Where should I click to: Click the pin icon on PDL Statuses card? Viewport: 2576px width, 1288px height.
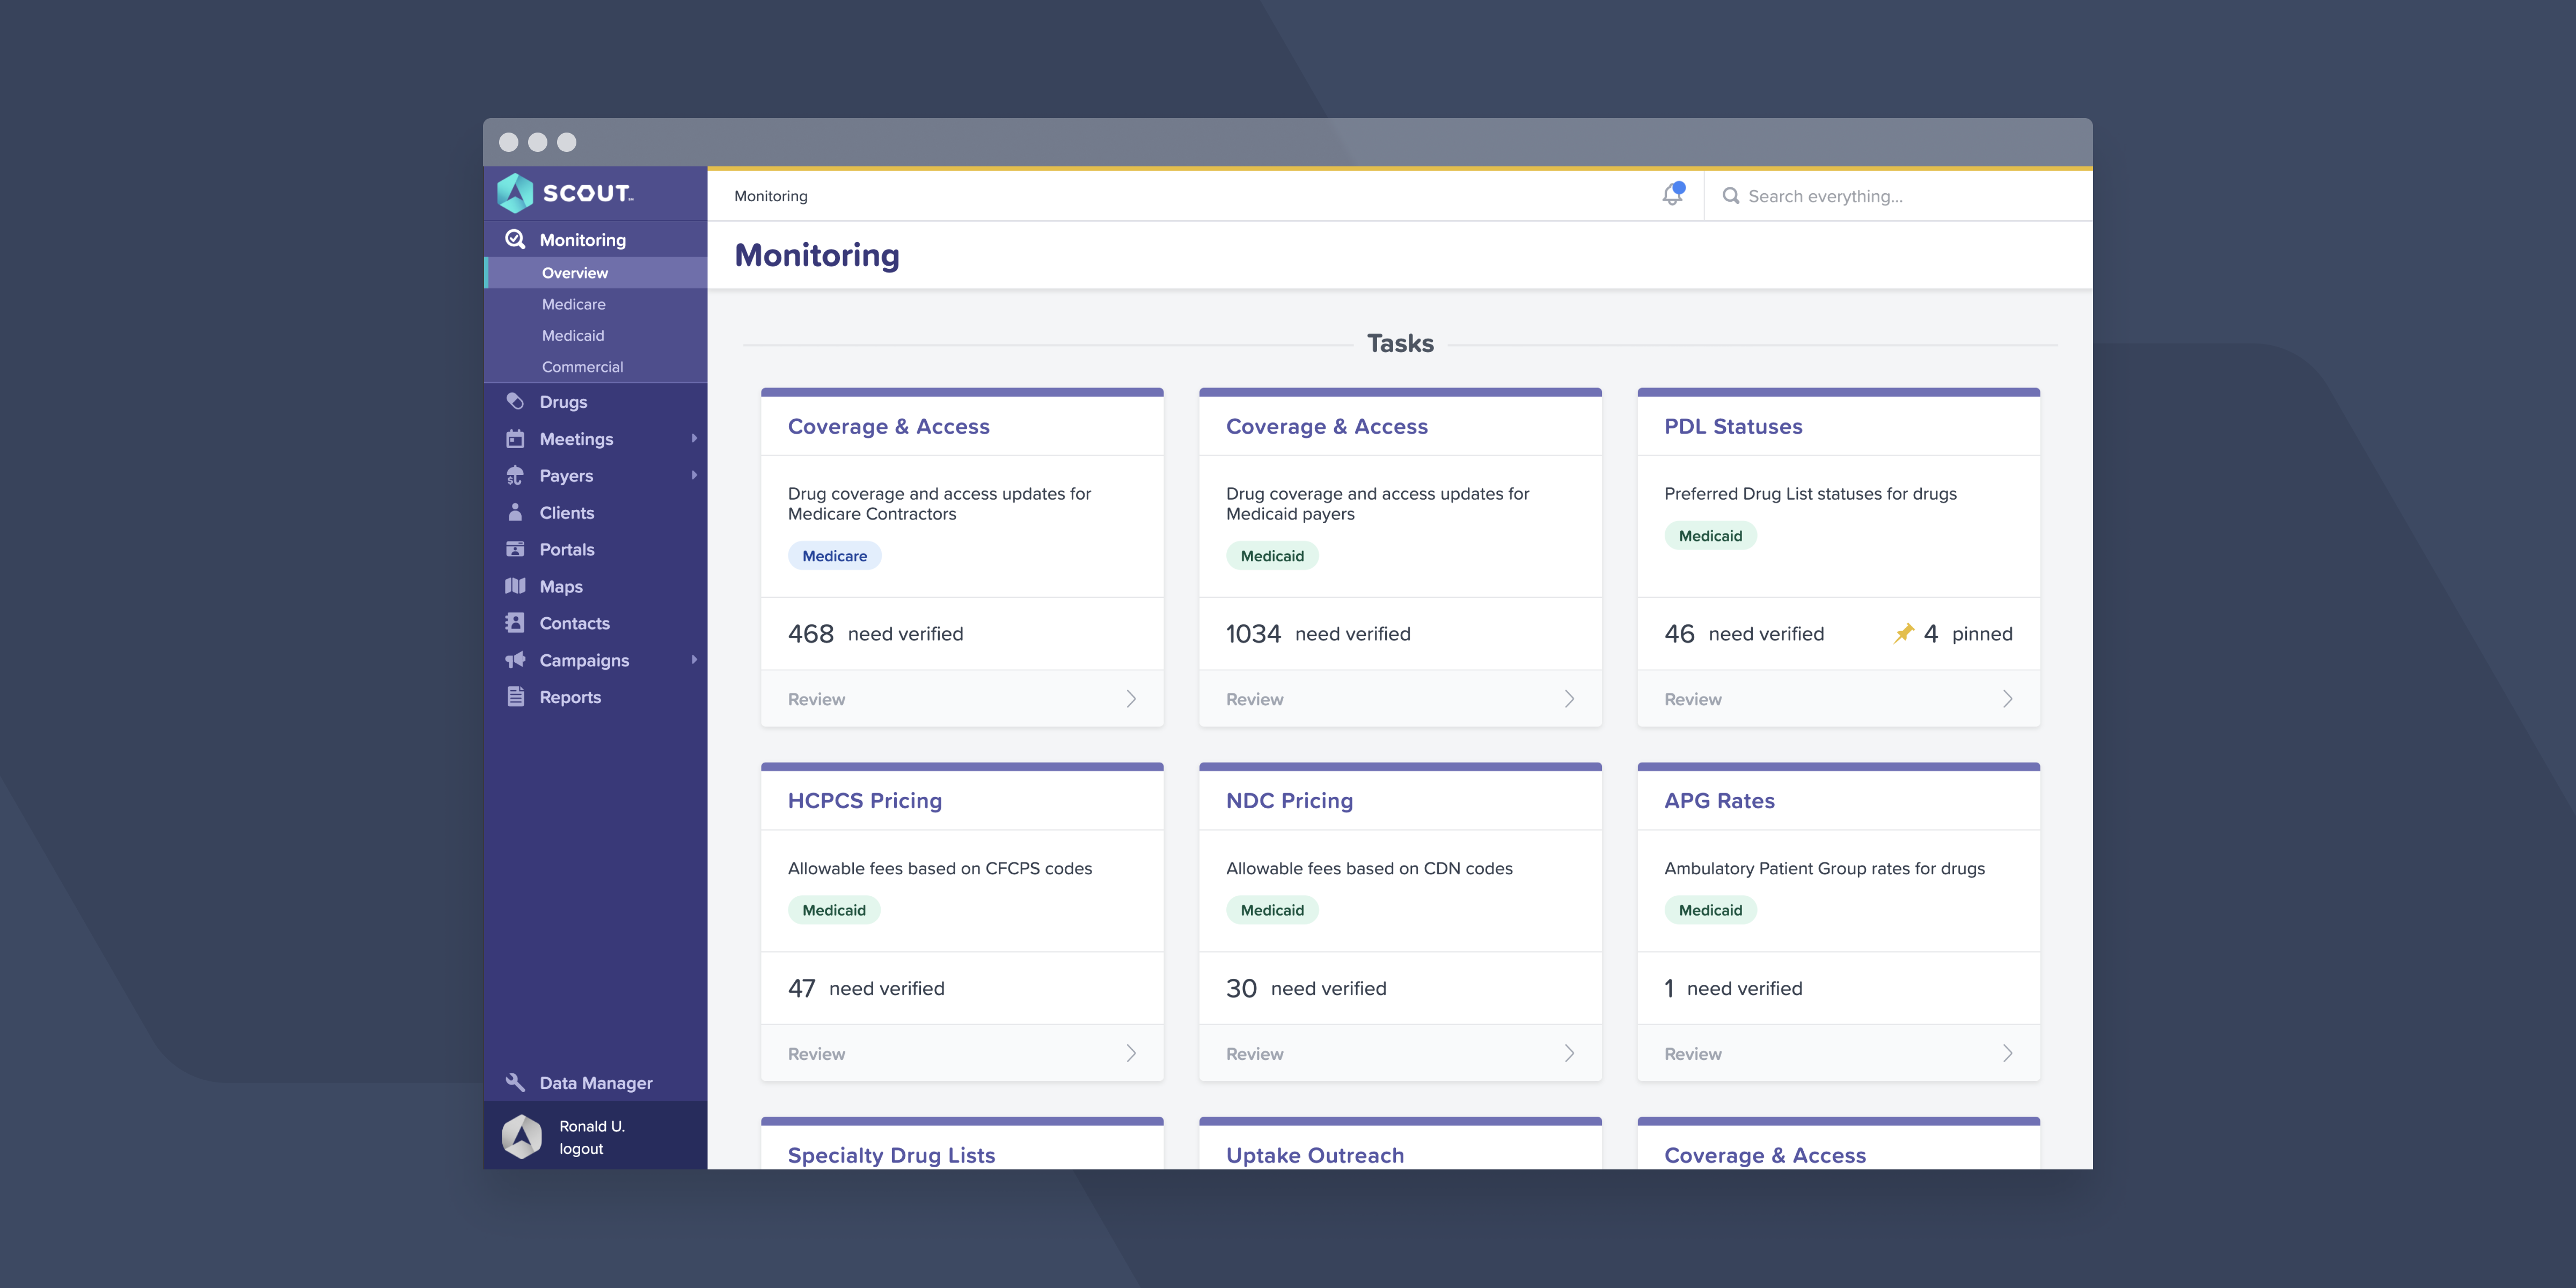tap(1904, 633)
